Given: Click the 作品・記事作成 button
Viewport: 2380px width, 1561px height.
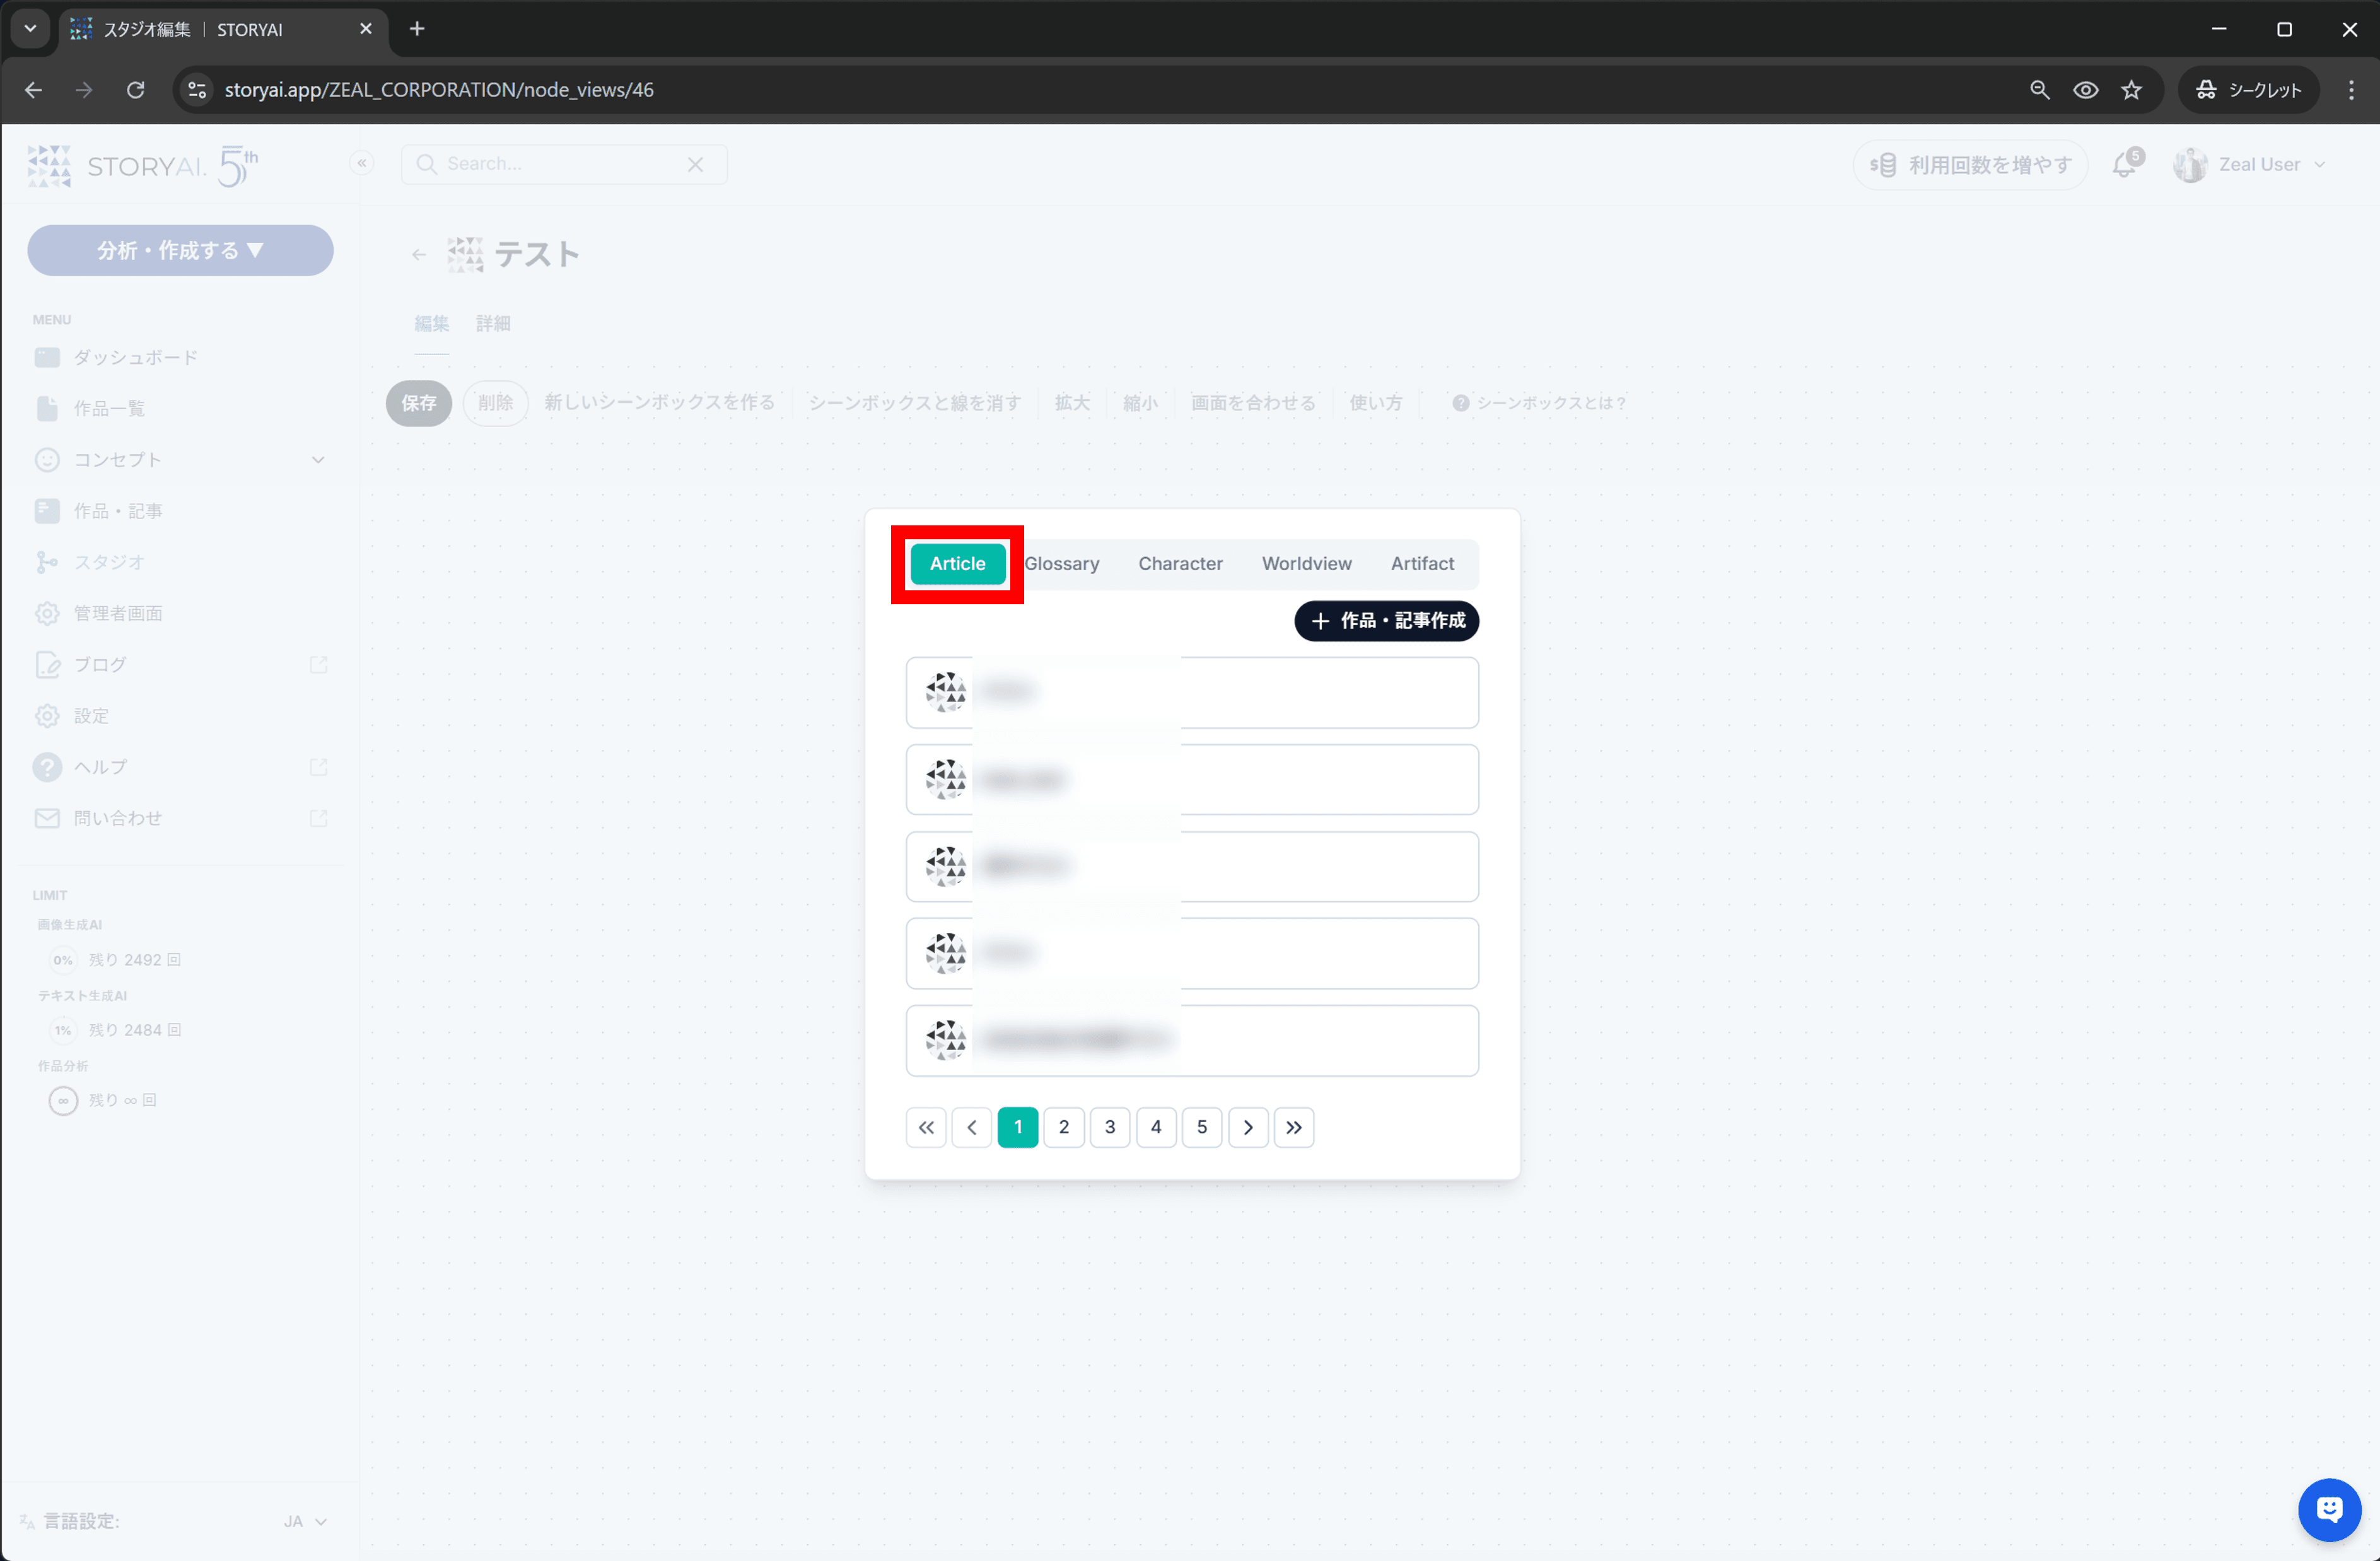Looking at the screenshot, I should 1387,621.
